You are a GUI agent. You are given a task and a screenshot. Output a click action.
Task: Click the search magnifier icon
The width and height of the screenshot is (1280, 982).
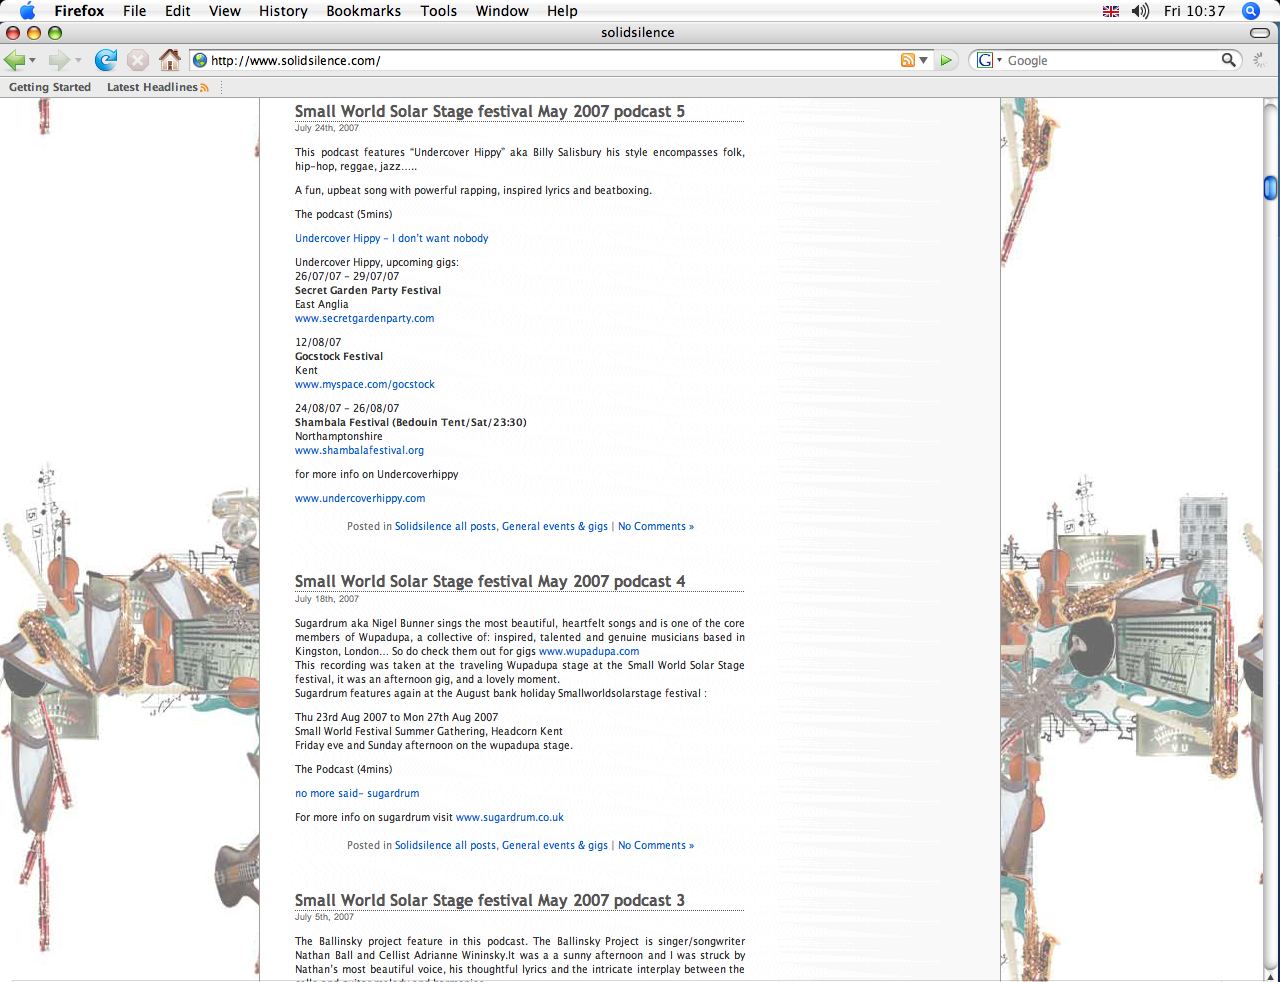click(x=1229, y=60)
